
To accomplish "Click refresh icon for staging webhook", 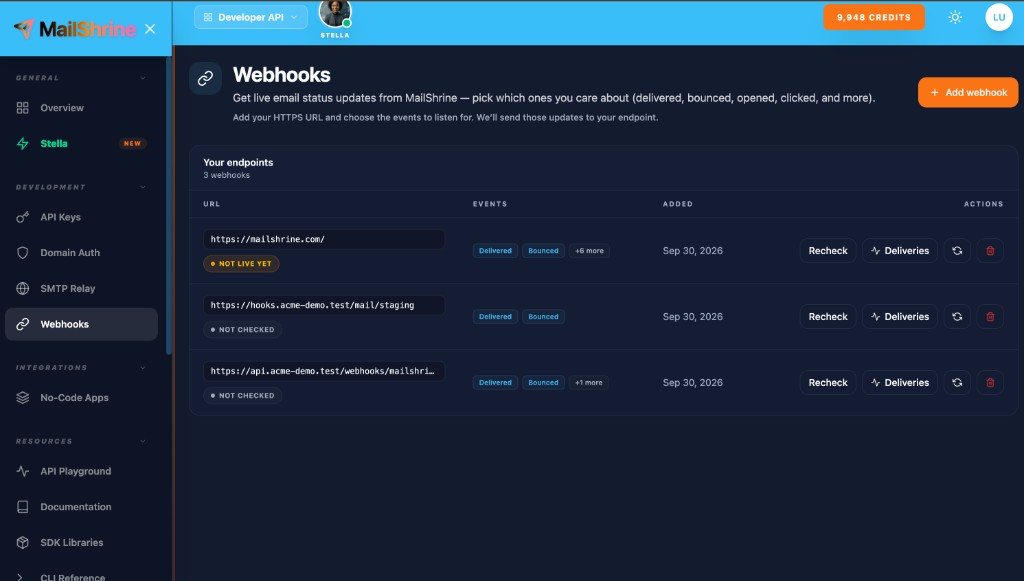I will (x=957, y=317).
